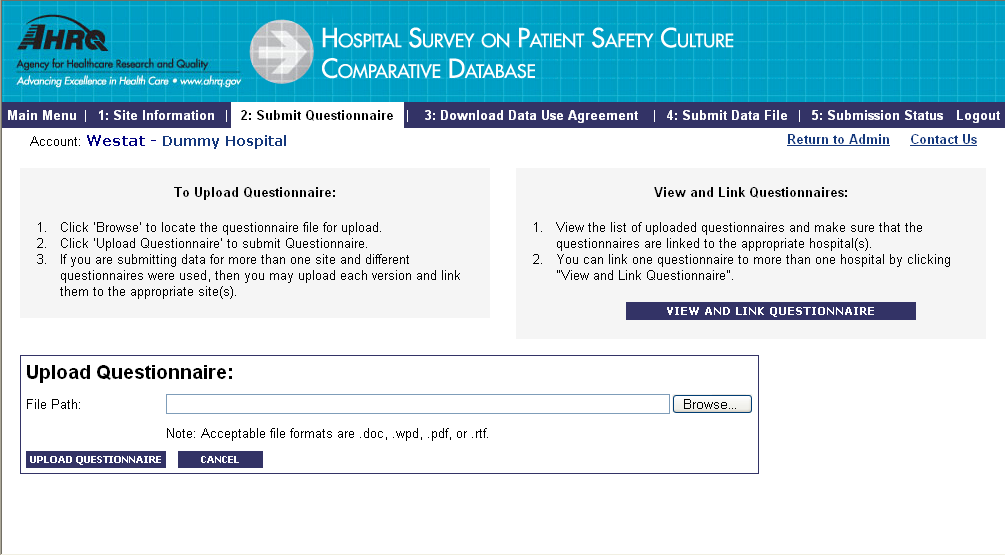Go to 1: Site Information tab
Image resolution: width=1005 pixels, height=555 pixels.
point(156,116)
